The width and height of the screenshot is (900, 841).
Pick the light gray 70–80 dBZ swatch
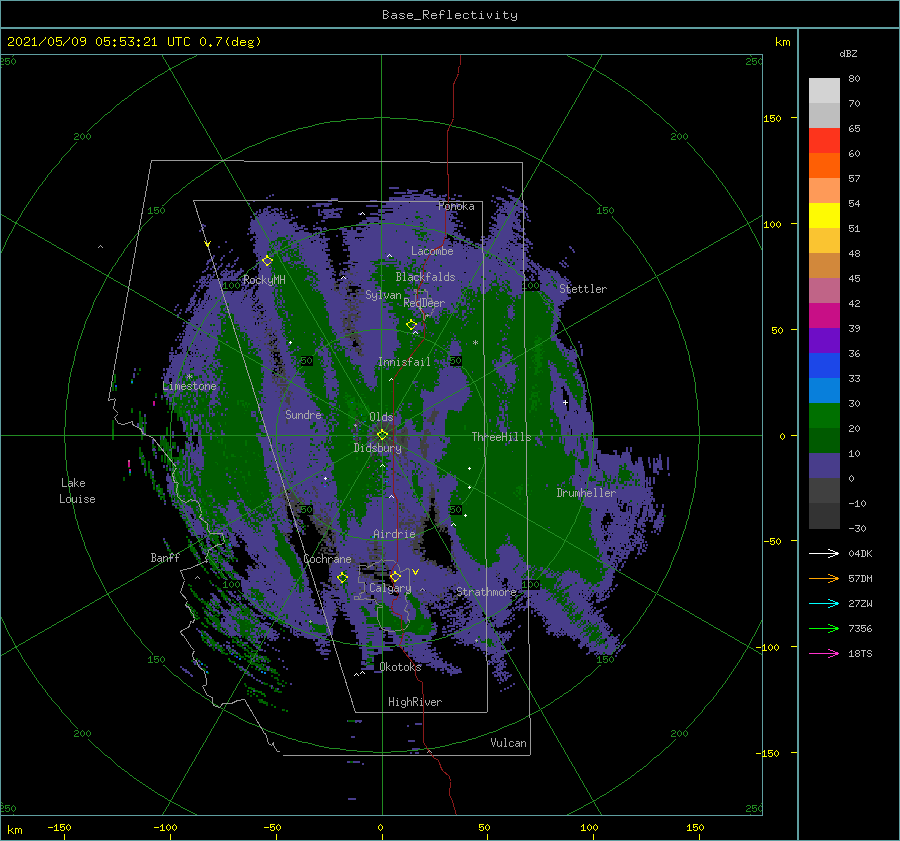pos(824,91)
